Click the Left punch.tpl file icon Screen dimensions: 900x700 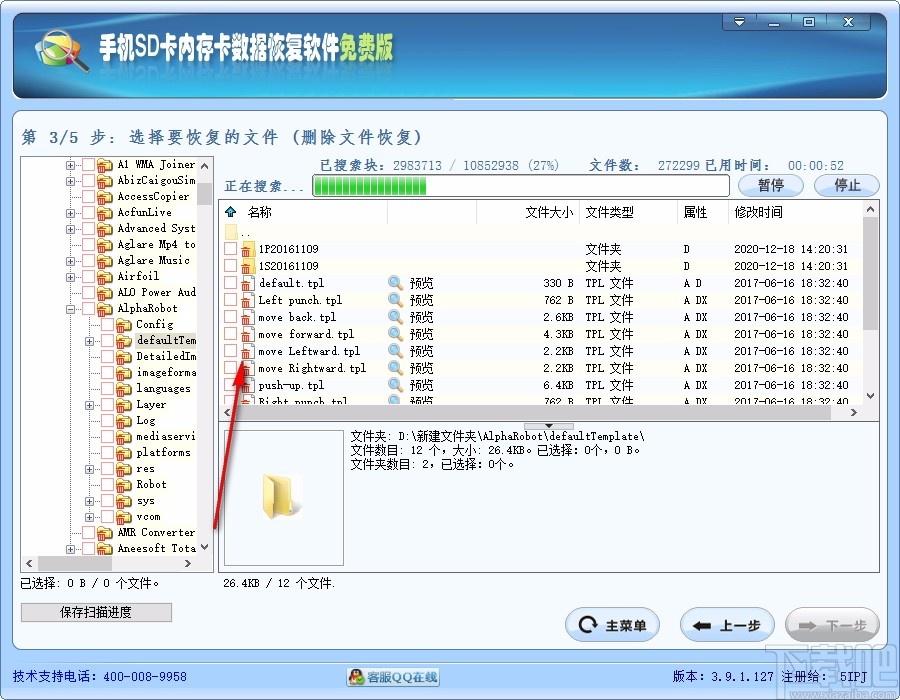(247, 300)
